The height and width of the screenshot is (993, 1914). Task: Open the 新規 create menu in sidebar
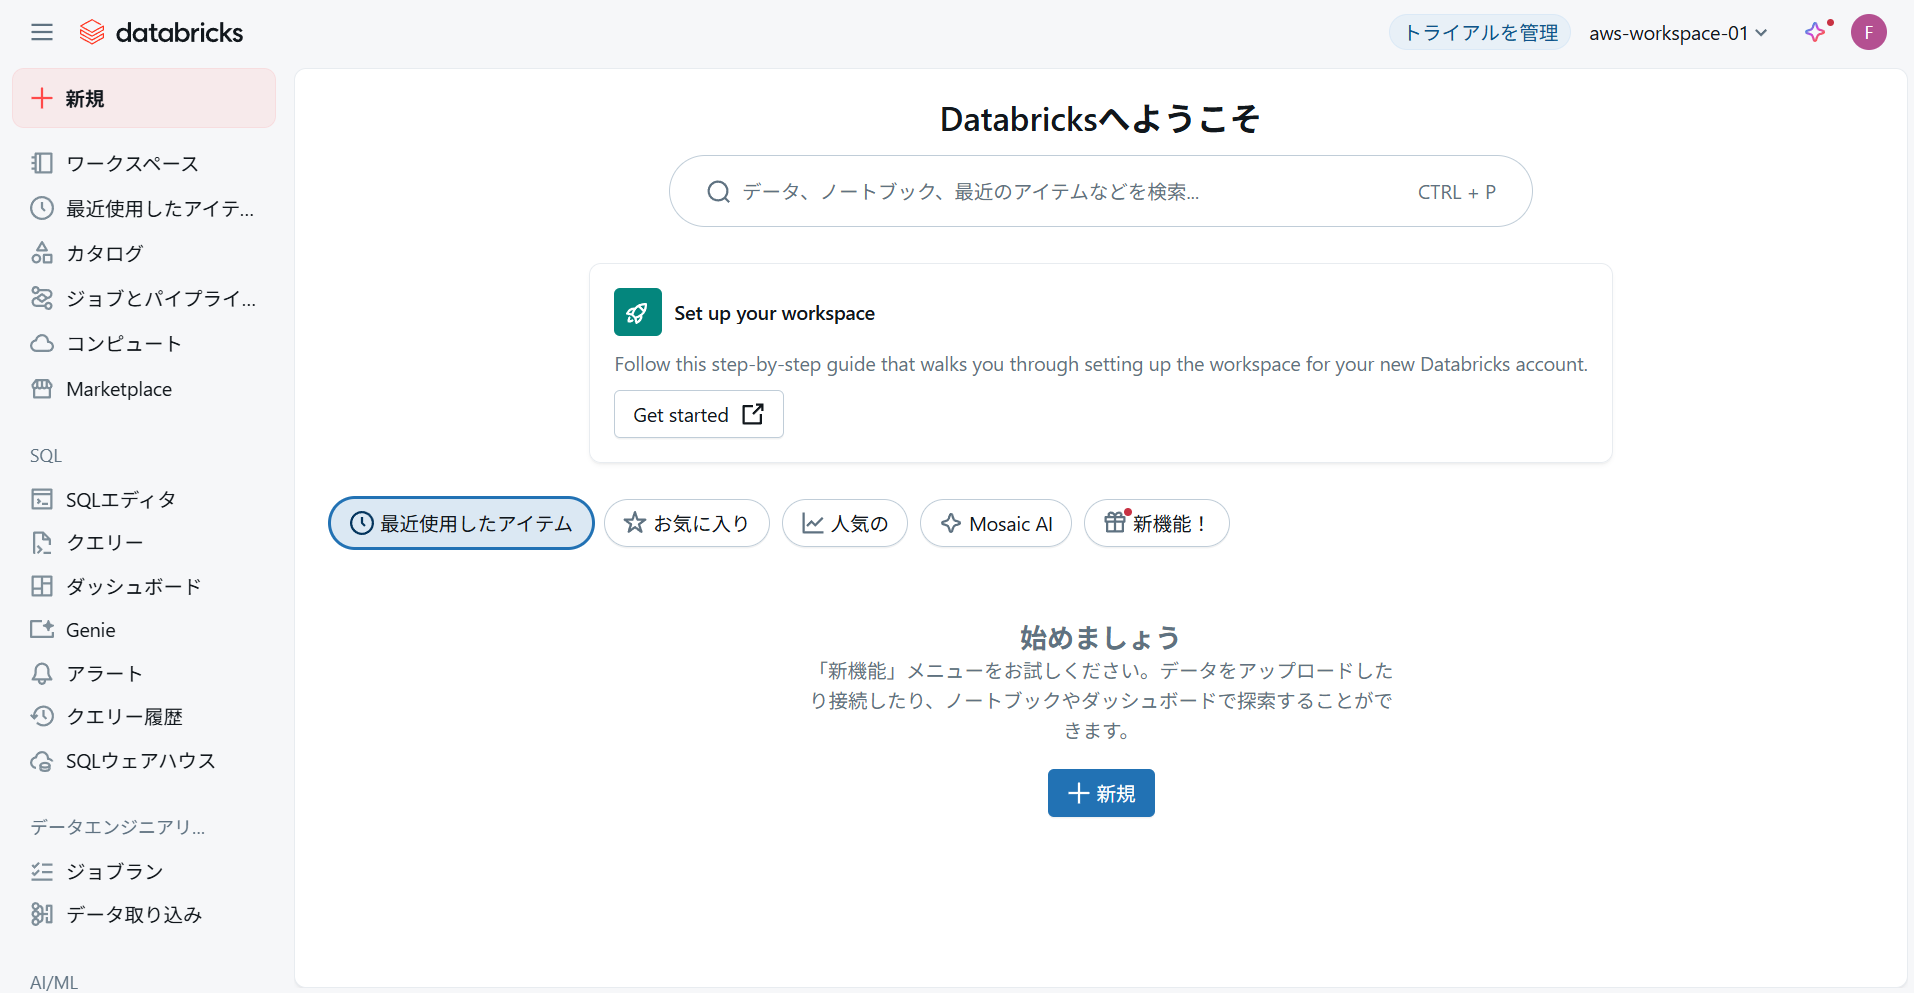pyautogui.click(x=144, y=98)
